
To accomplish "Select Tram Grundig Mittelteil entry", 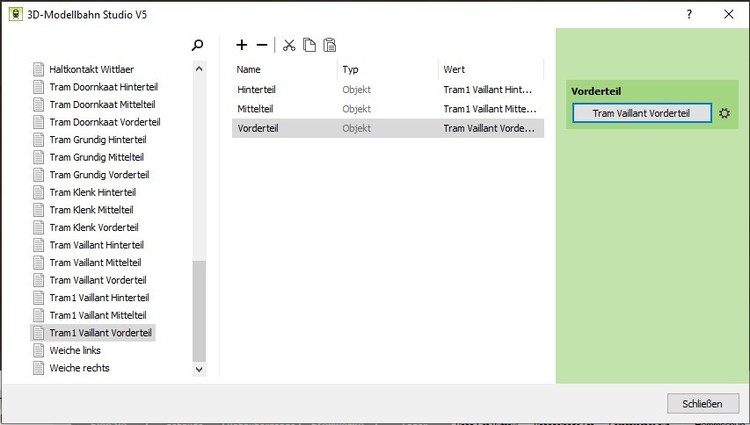I will pos(97,157).
